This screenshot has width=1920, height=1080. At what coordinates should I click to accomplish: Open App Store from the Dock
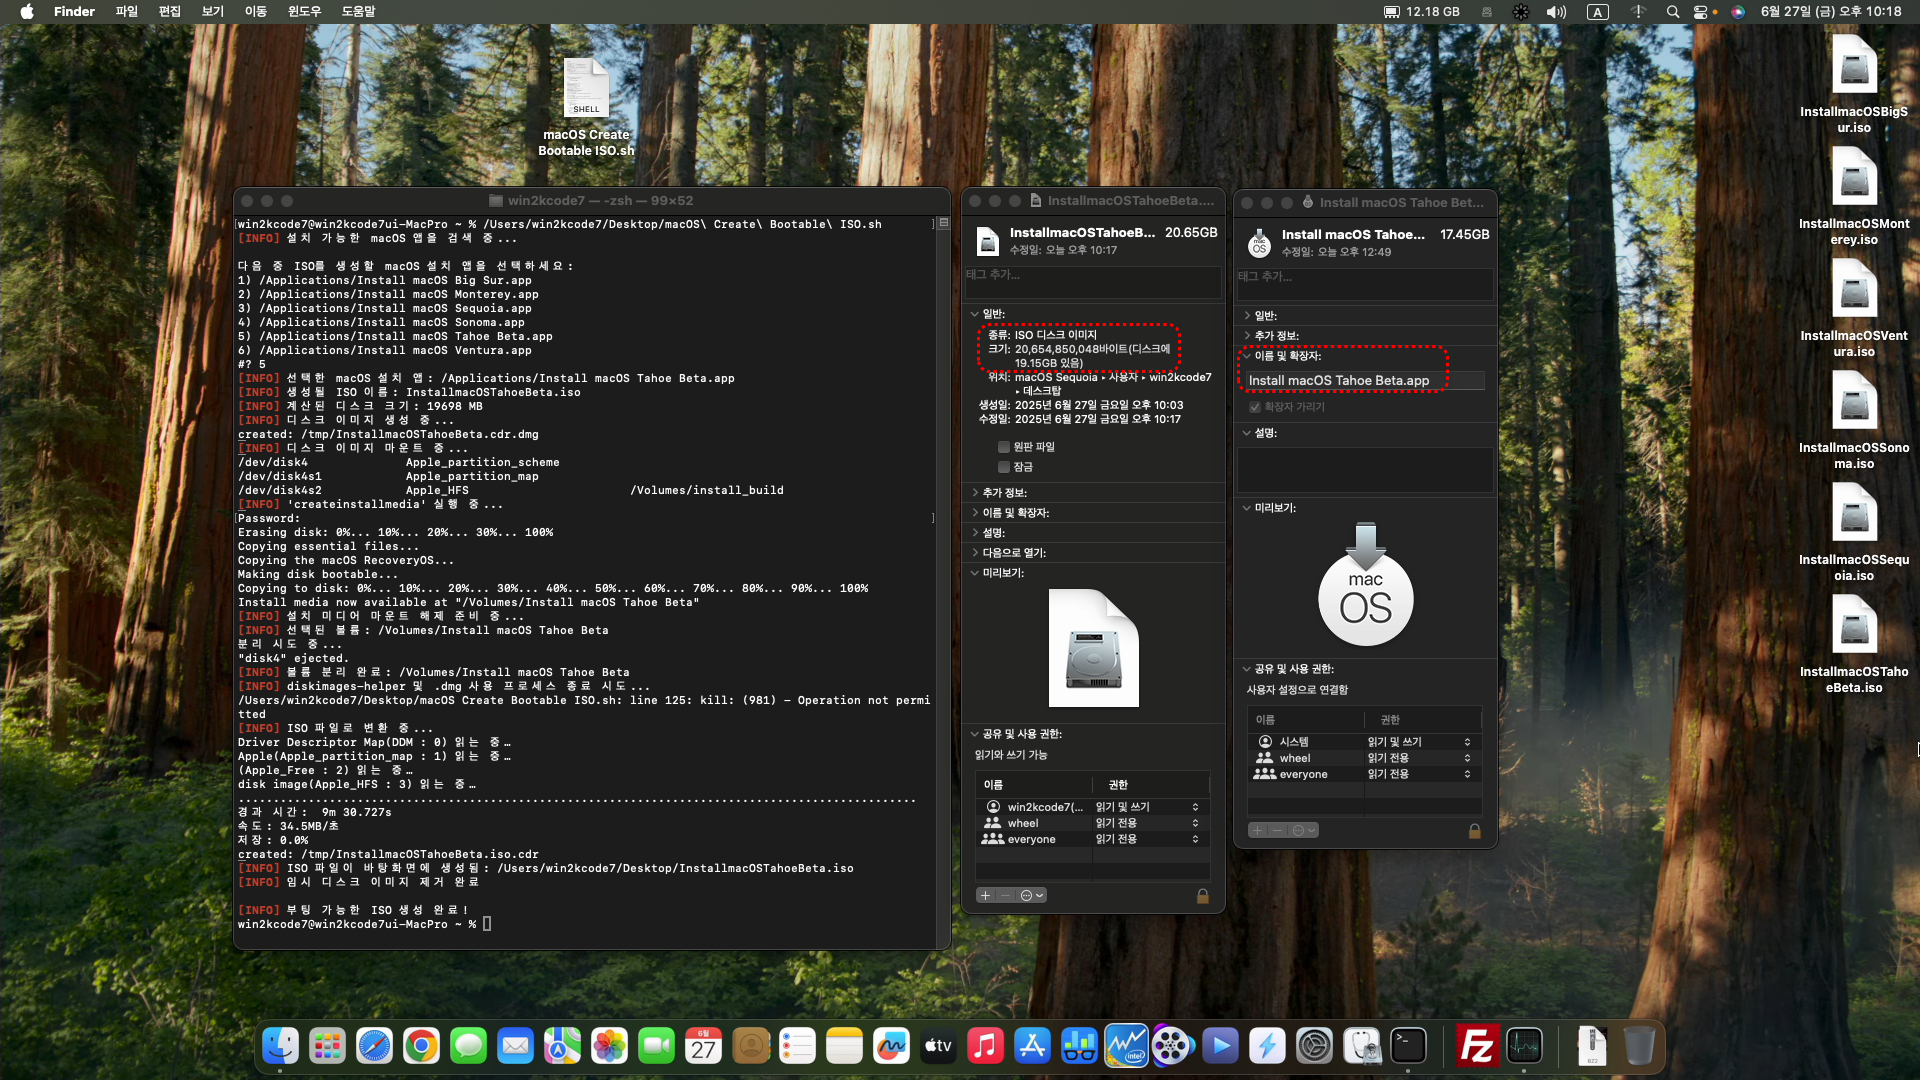pos(1032,1046)
